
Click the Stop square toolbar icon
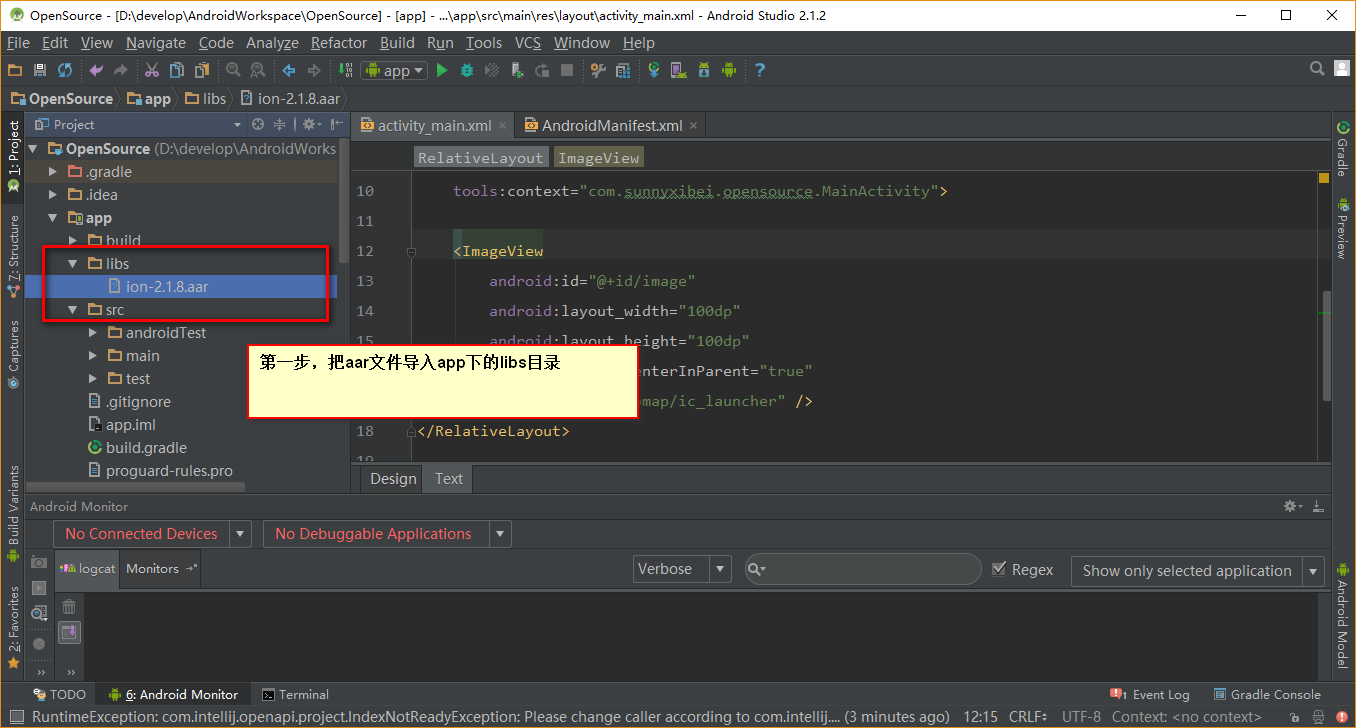coord(567,70)
